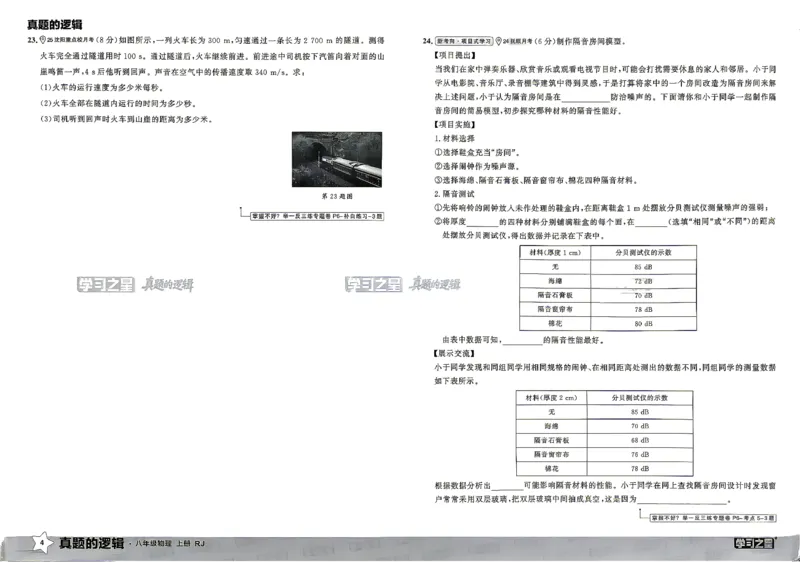
Task: Click the '真题的逻辑' heading at top left
Action: (55, 24)
